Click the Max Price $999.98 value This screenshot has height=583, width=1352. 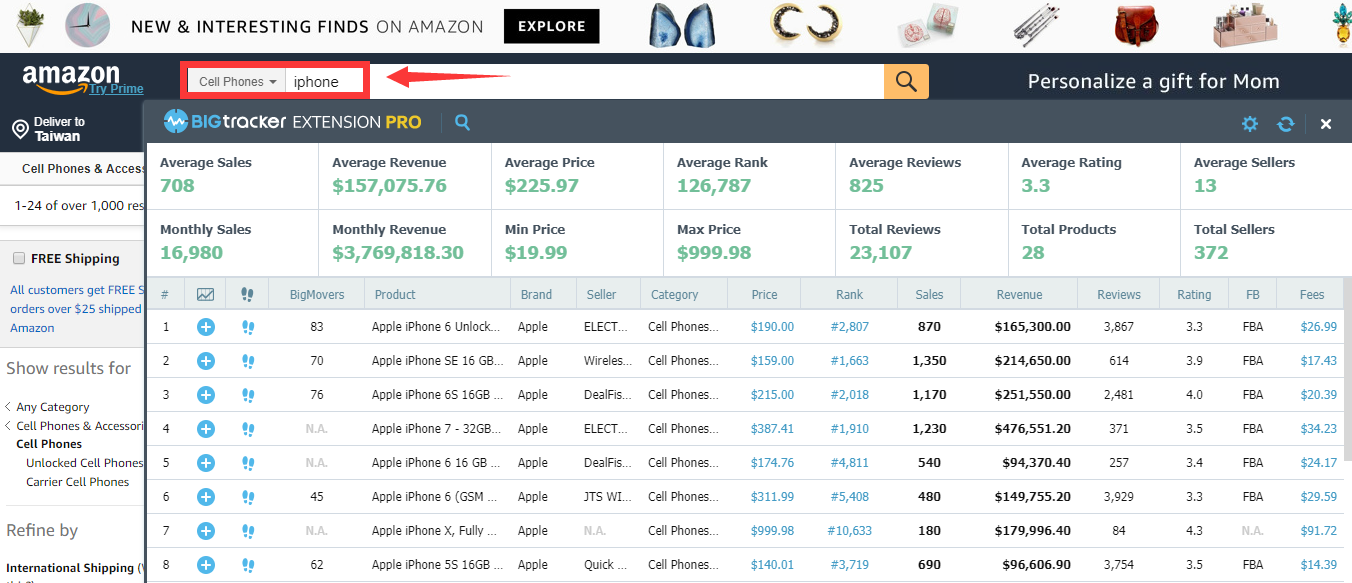click(x=714, y=253)
